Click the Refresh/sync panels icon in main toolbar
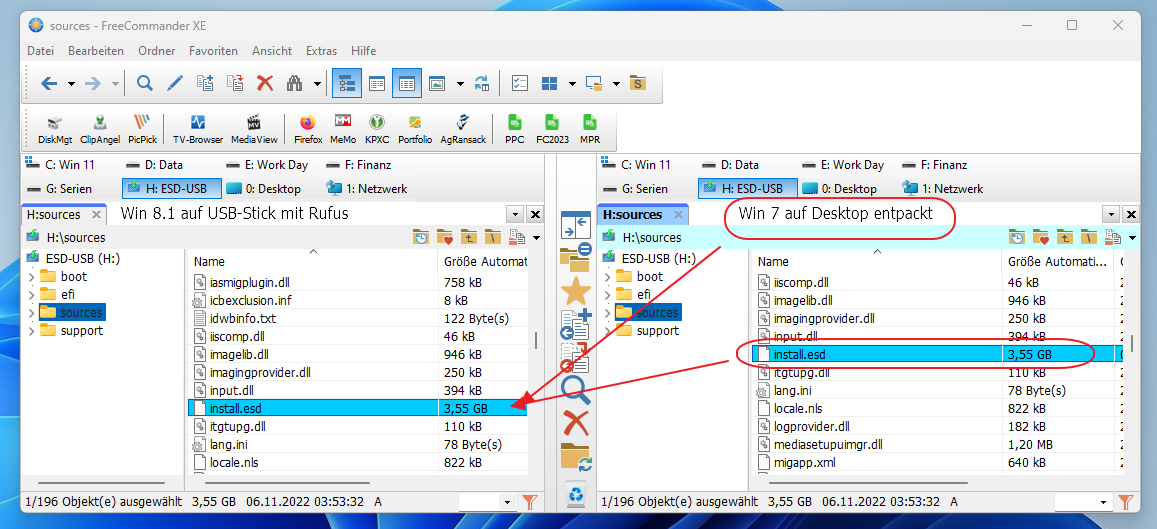 (x=482, y=83)
